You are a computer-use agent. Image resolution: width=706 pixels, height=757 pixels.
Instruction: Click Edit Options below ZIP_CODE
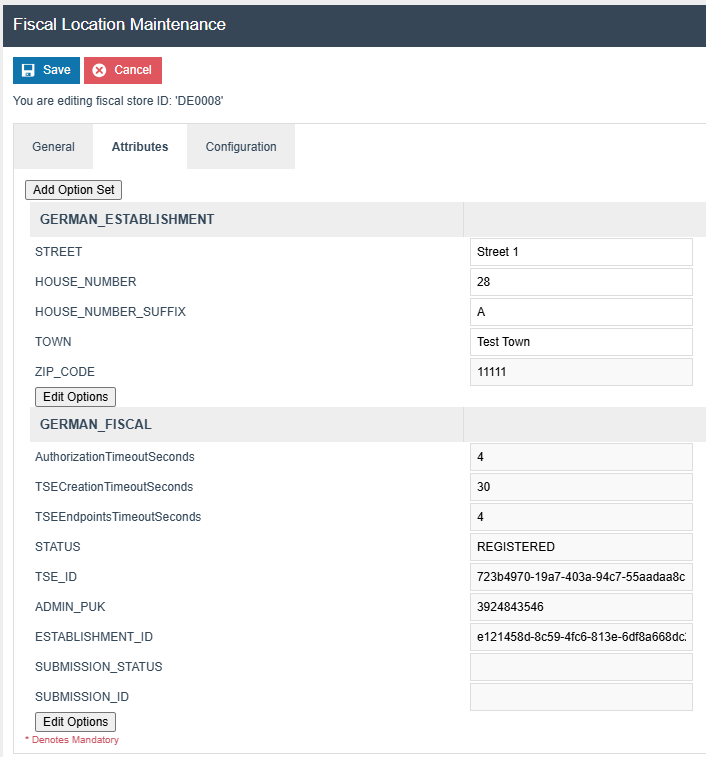(75, 397)
